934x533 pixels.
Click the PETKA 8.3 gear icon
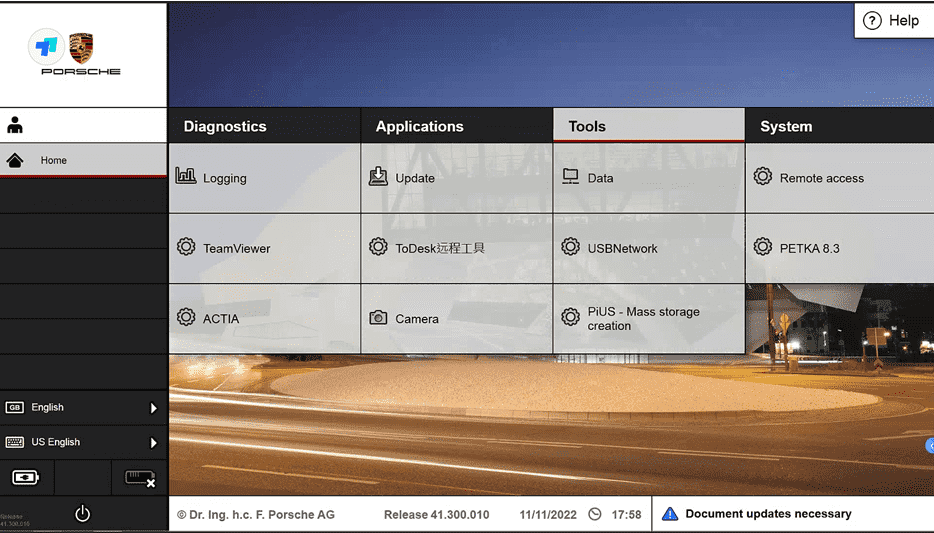[x=763, y=247]
